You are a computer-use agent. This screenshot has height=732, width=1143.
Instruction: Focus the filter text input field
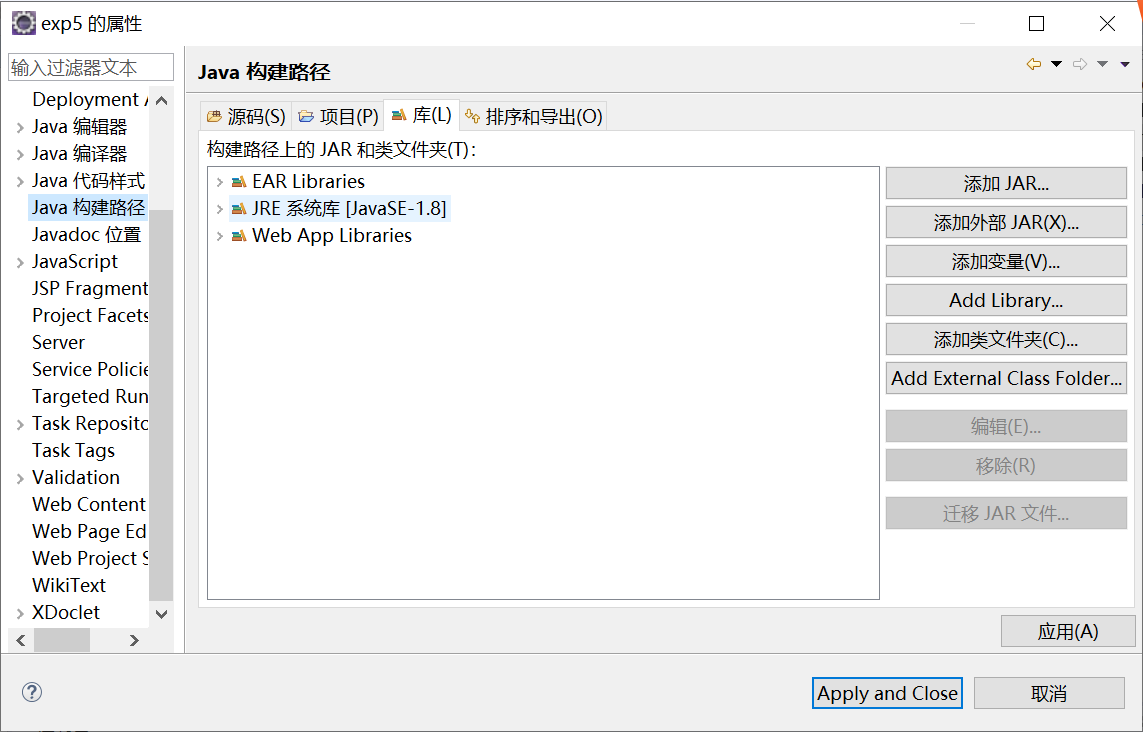pos(90,68)
